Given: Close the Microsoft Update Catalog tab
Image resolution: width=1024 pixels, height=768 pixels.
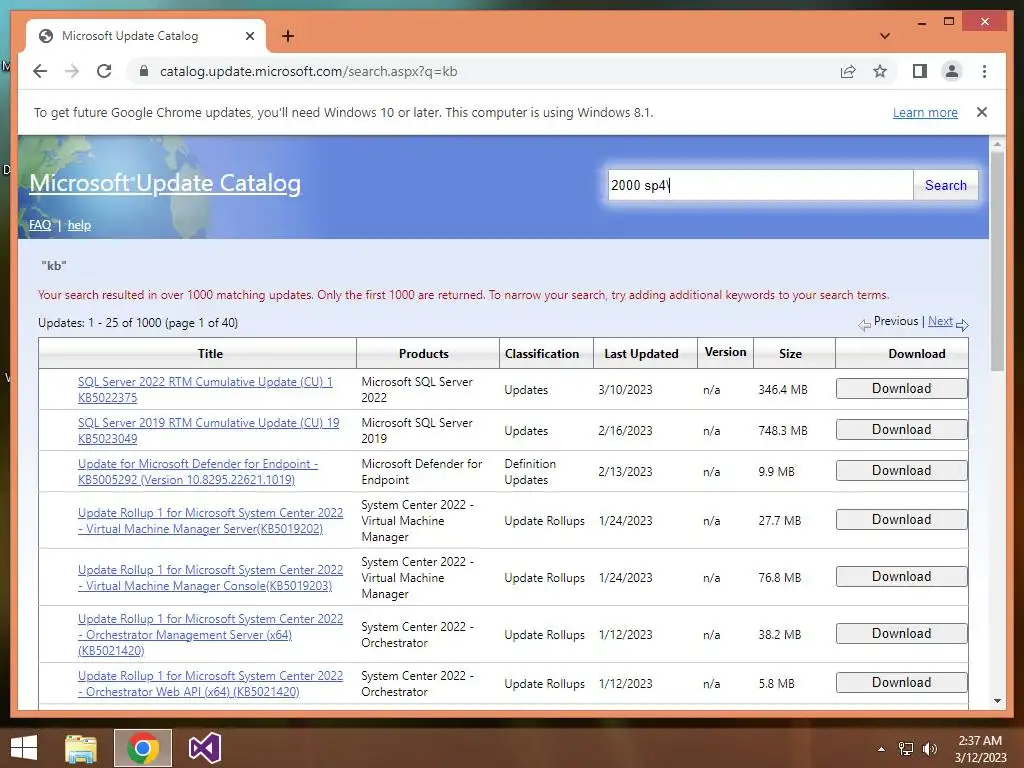Looking at the screenshot, I should (249, 36).
